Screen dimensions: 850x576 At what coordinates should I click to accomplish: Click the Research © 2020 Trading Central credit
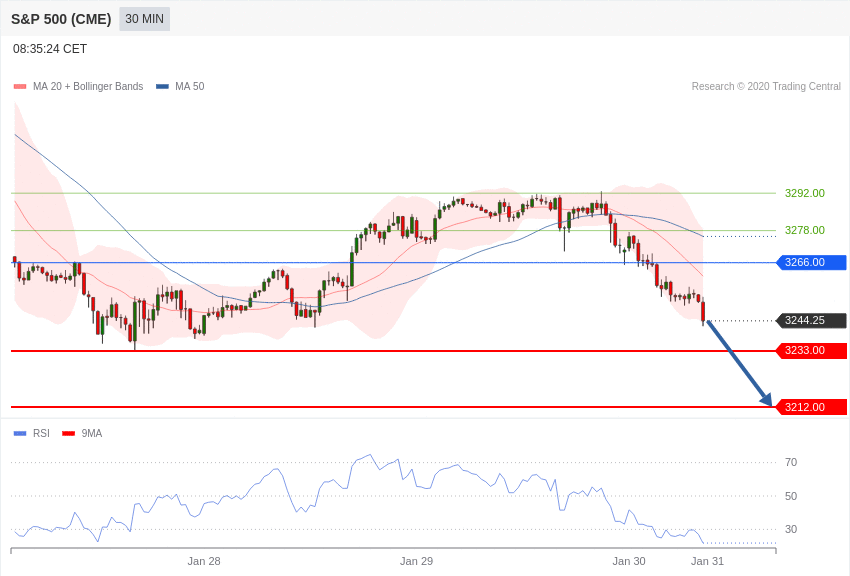pos(766,86)
